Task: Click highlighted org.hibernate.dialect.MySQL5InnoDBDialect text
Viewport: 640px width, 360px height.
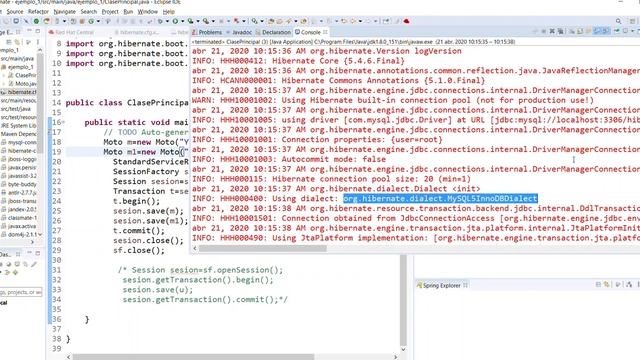Action: pos(440,198)
